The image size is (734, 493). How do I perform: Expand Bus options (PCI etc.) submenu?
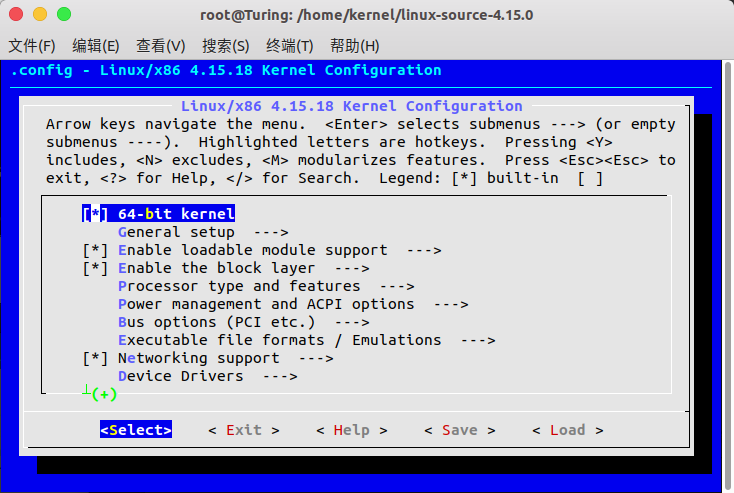click(x=243, y=322)
